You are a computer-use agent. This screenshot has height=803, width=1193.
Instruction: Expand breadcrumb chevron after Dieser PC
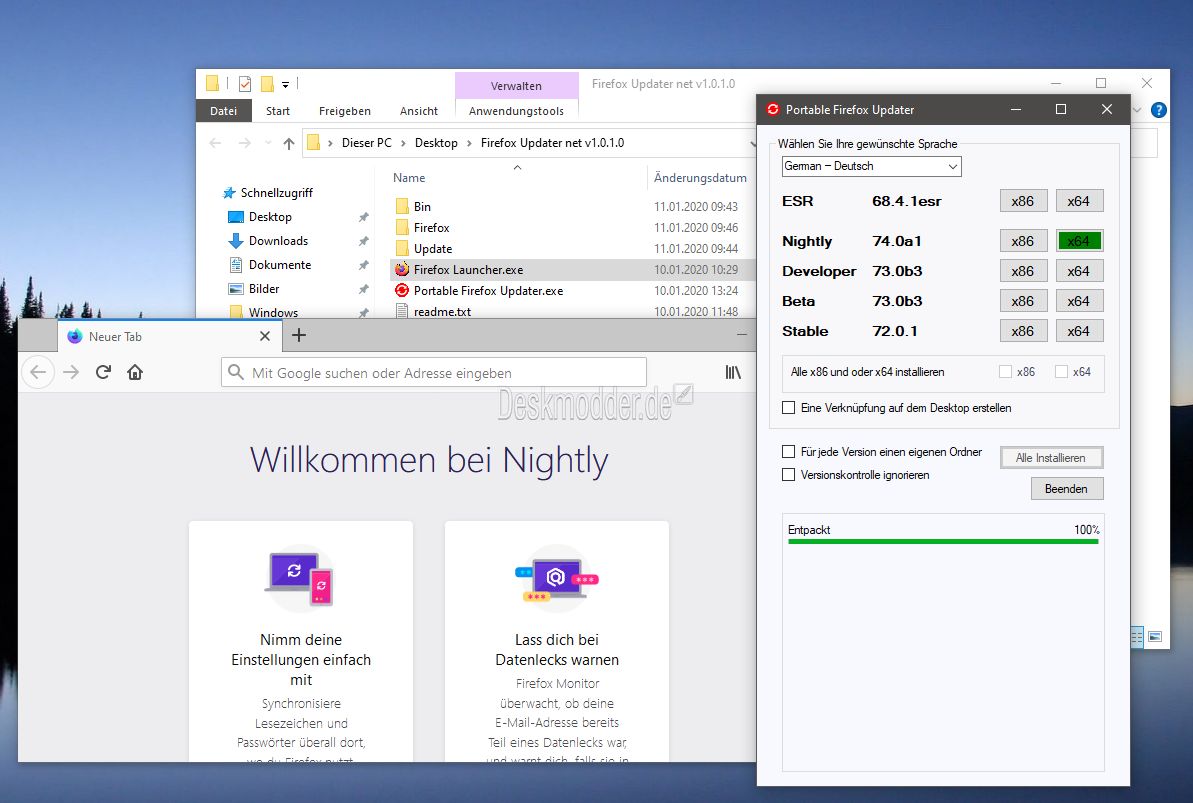pyautogui.click(x=403, y=143)
